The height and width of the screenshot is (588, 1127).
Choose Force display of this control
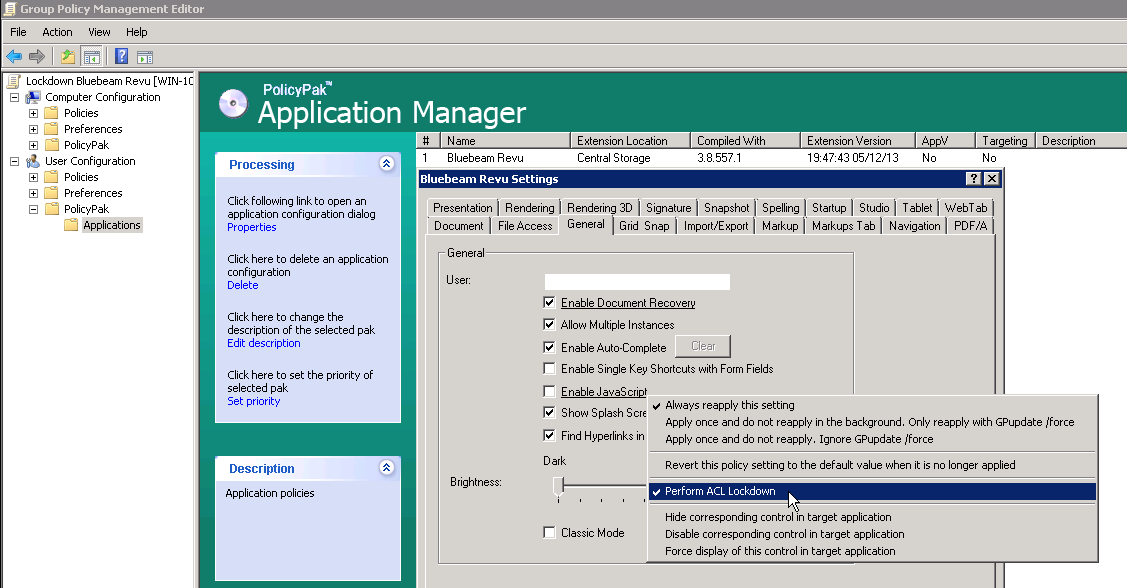coord(873,551)
